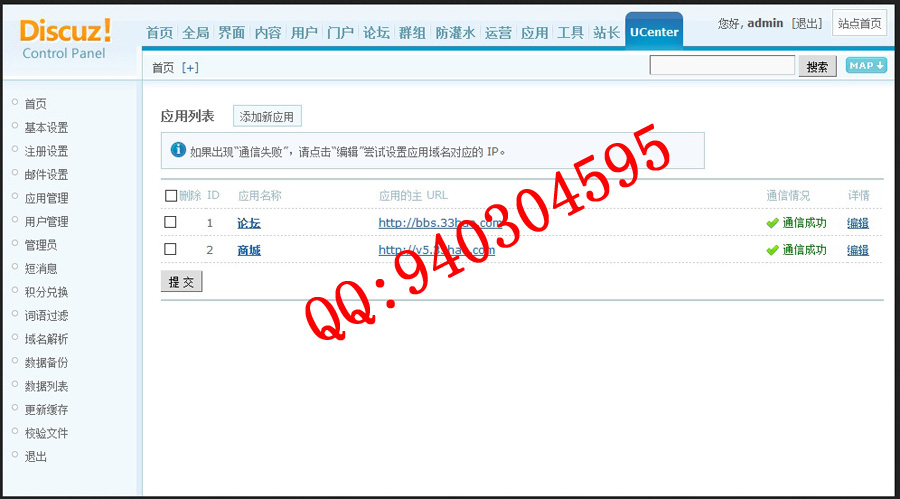900x499 pixels.
Task: Click the Discuz! Control Panel logo
Action: pos(65,38)
